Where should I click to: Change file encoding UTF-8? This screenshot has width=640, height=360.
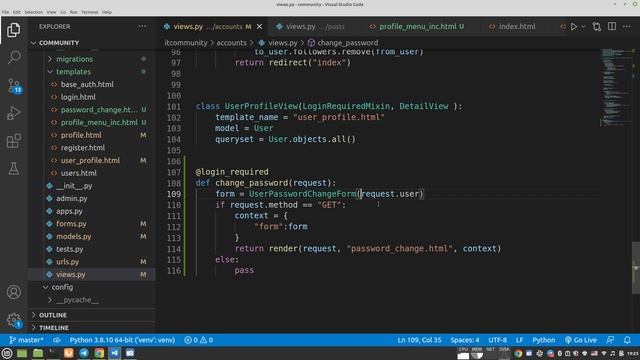point(498,340)
